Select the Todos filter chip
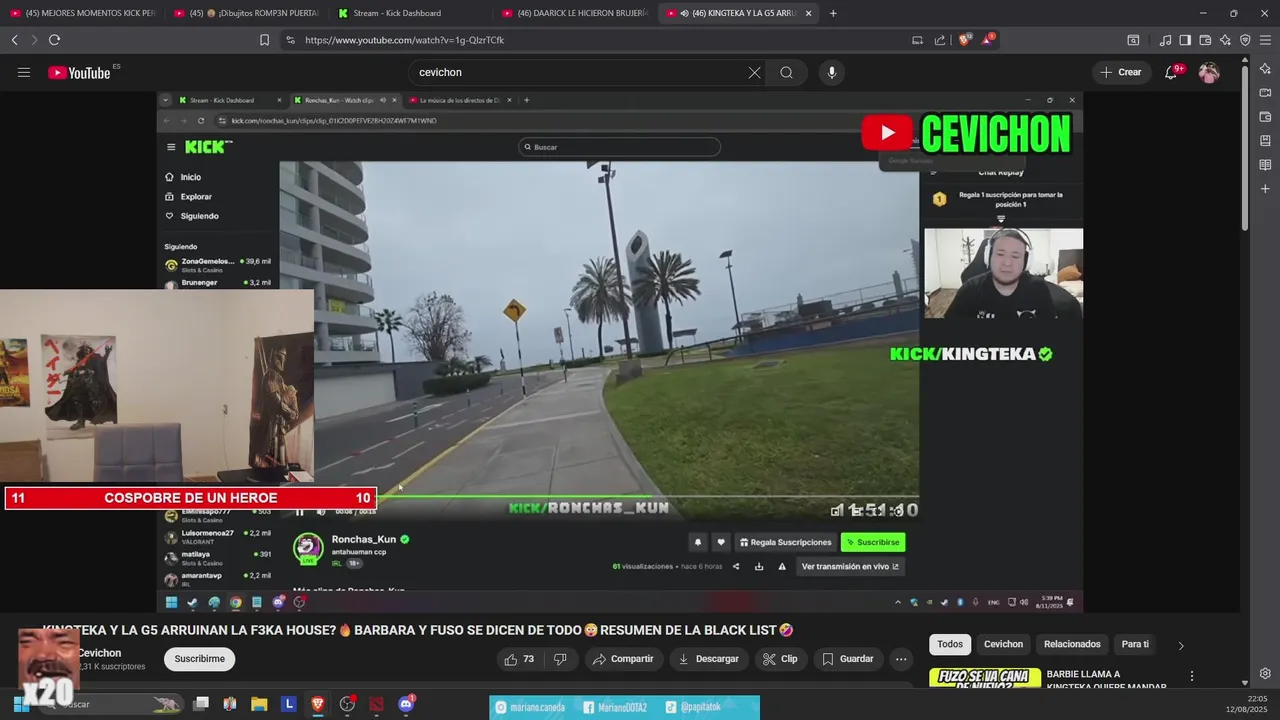The width and height of the screenshot is (1280, 720). click(x=950, y=644)
